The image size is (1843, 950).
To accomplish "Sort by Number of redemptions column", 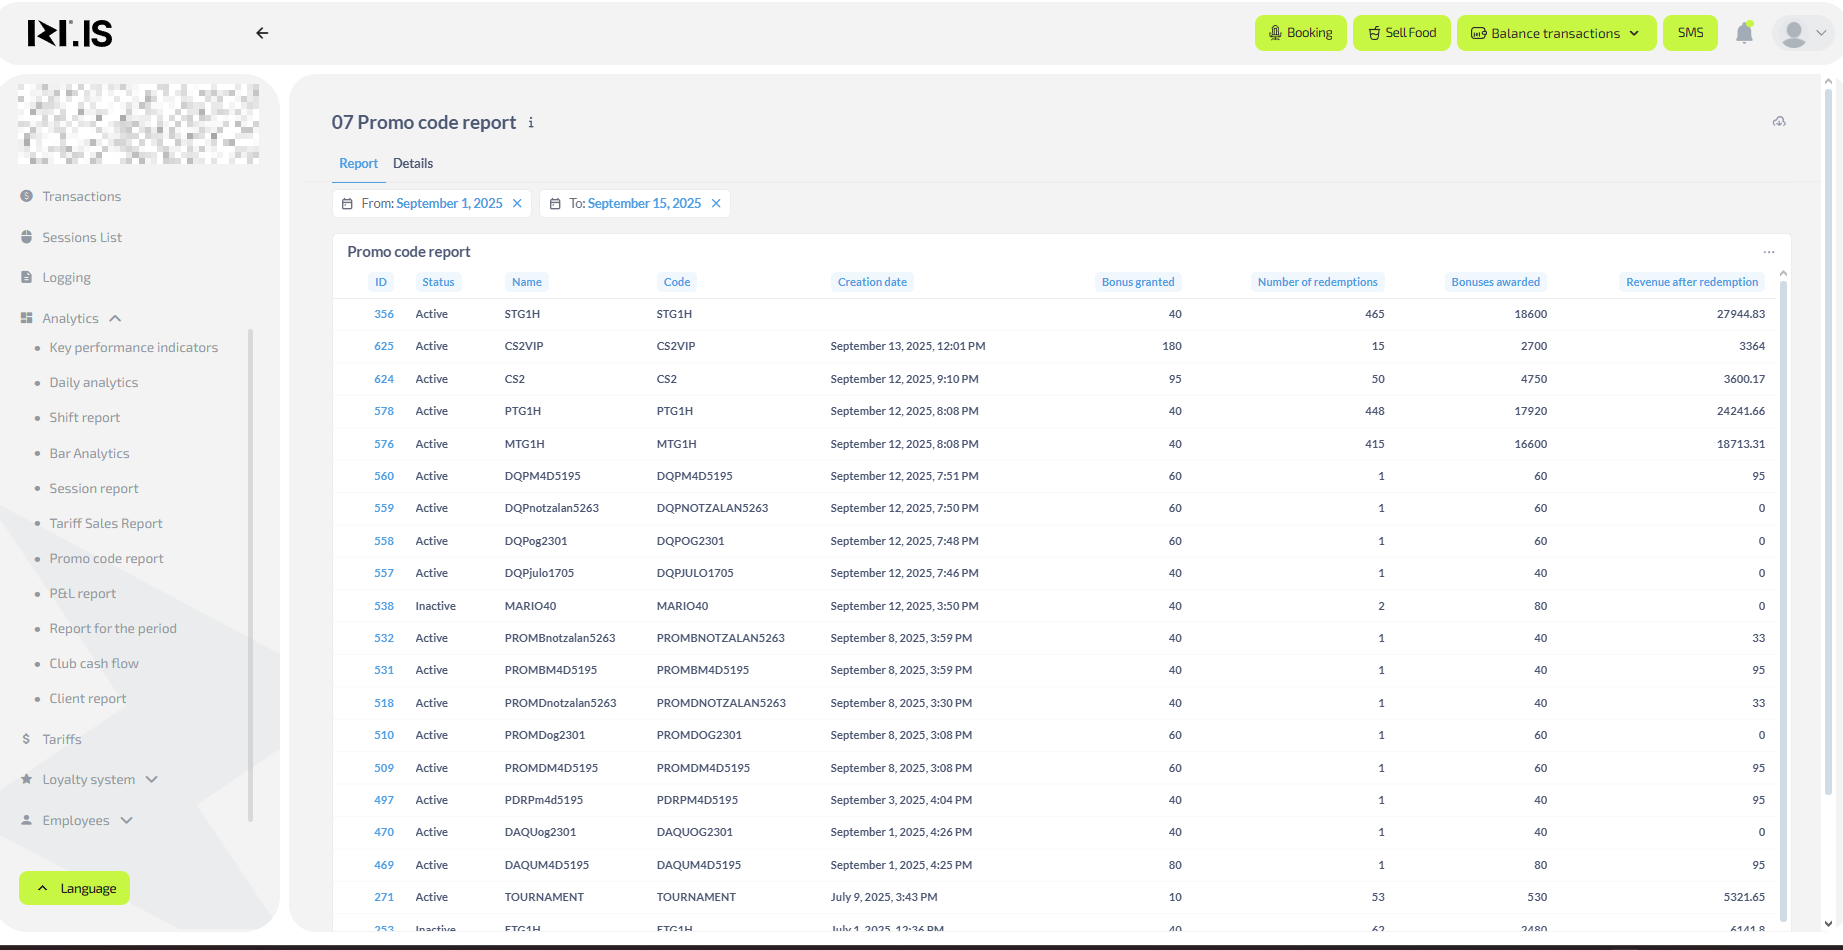I will 1317,282.
